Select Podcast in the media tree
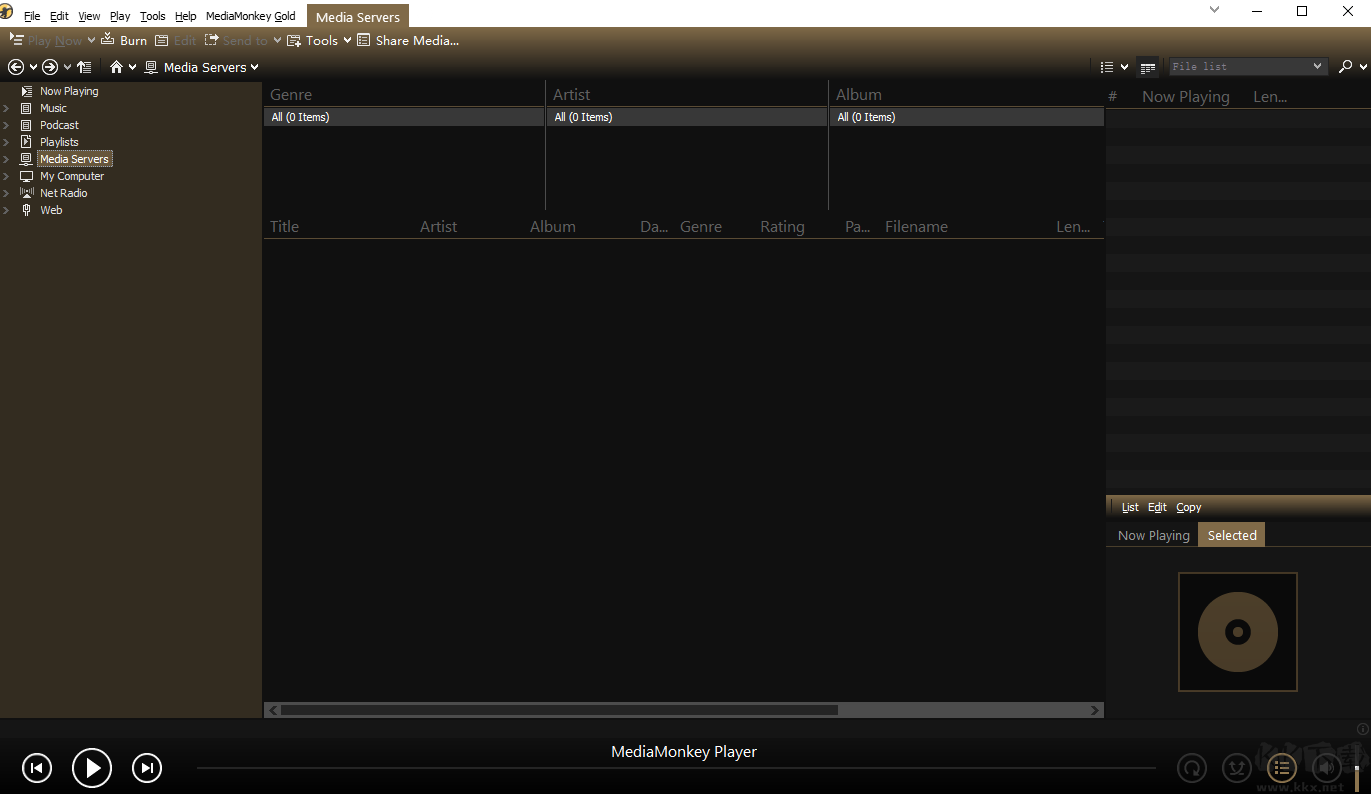Viewport: 1371px width, 794px height. [59, 125]
